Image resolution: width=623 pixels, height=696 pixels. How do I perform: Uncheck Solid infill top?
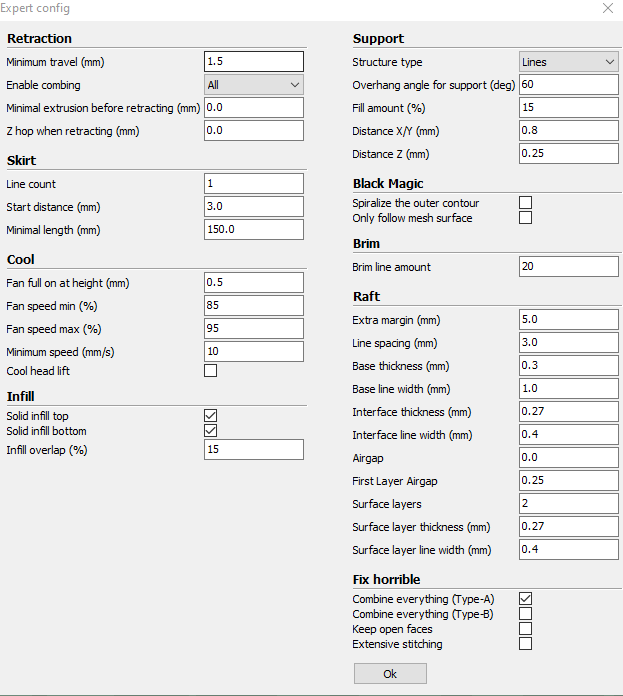point(211,416)
